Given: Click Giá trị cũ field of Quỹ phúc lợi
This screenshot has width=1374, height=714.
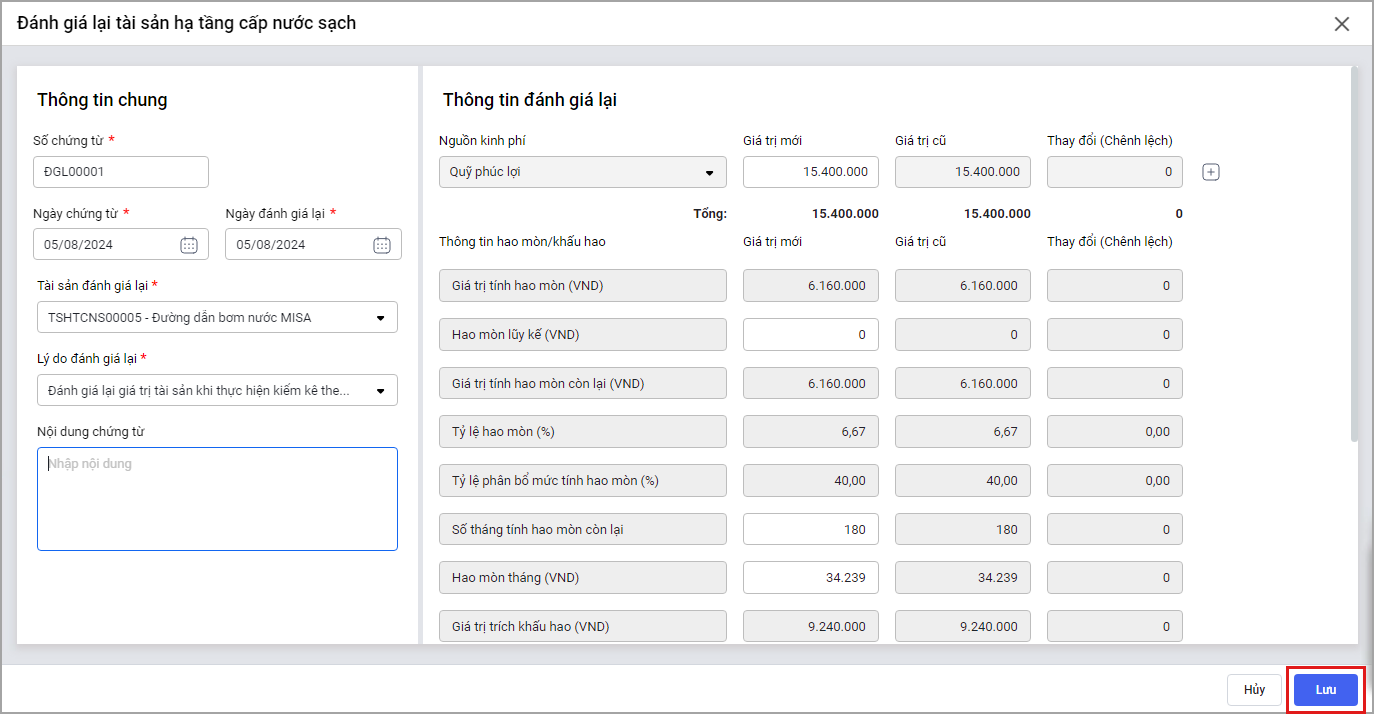Looking at the screenshot, I should [962, 172].
